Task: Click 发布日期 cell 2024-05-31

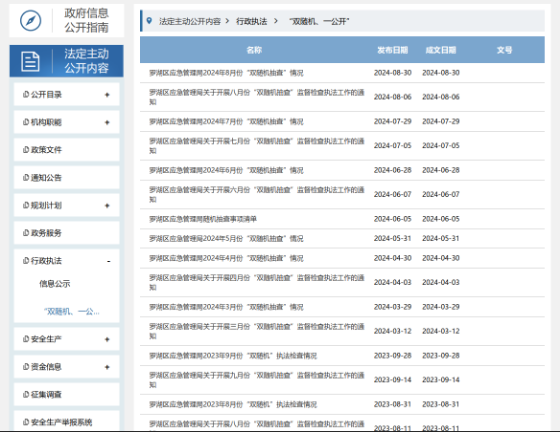Action: click(x=392, y=238)
